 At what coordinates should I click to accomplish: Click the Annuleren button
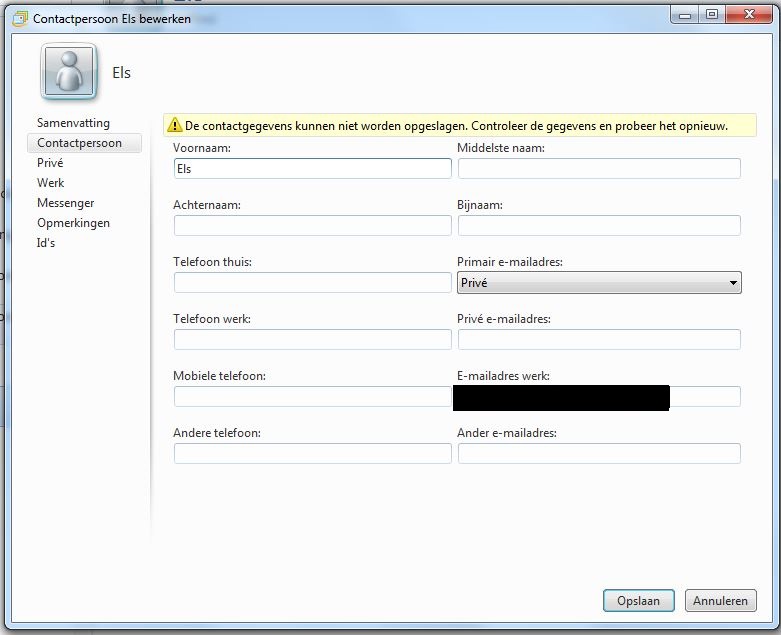[720, 601]
